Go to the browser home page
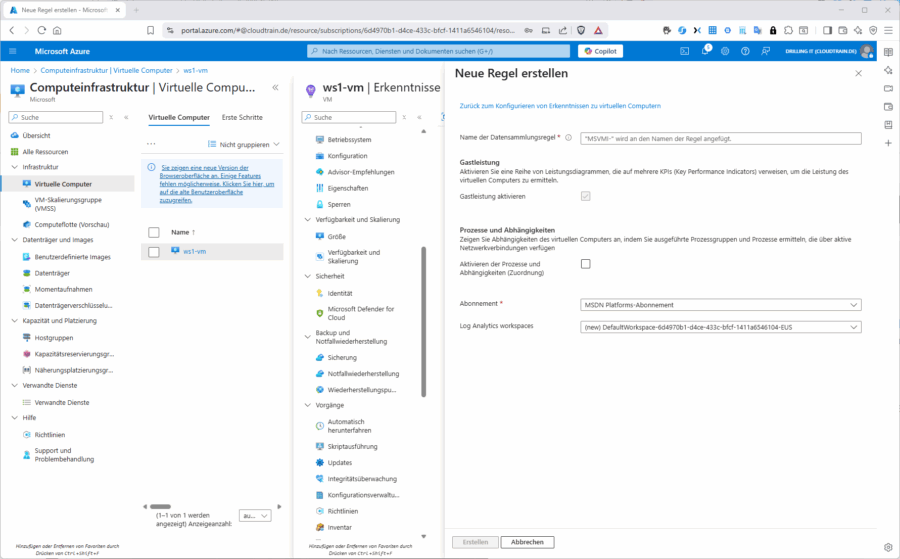This screenshot has height=559, width=900. coord(57,30)
